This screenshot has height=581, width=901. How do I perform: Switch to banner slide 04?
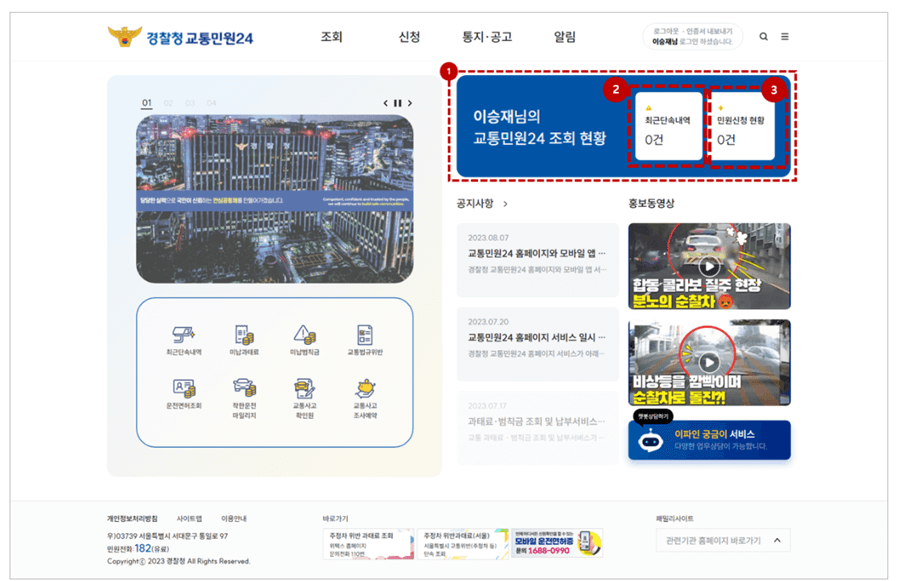(x=211, y=103)
